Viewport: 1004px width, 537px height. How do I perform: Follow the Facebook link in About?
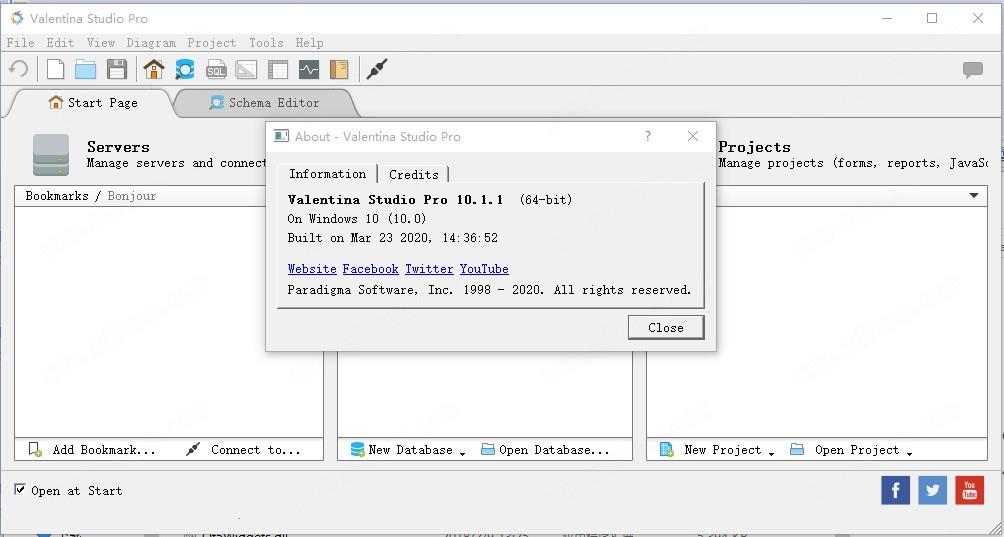pyautogui.click(x=370, y=269)
